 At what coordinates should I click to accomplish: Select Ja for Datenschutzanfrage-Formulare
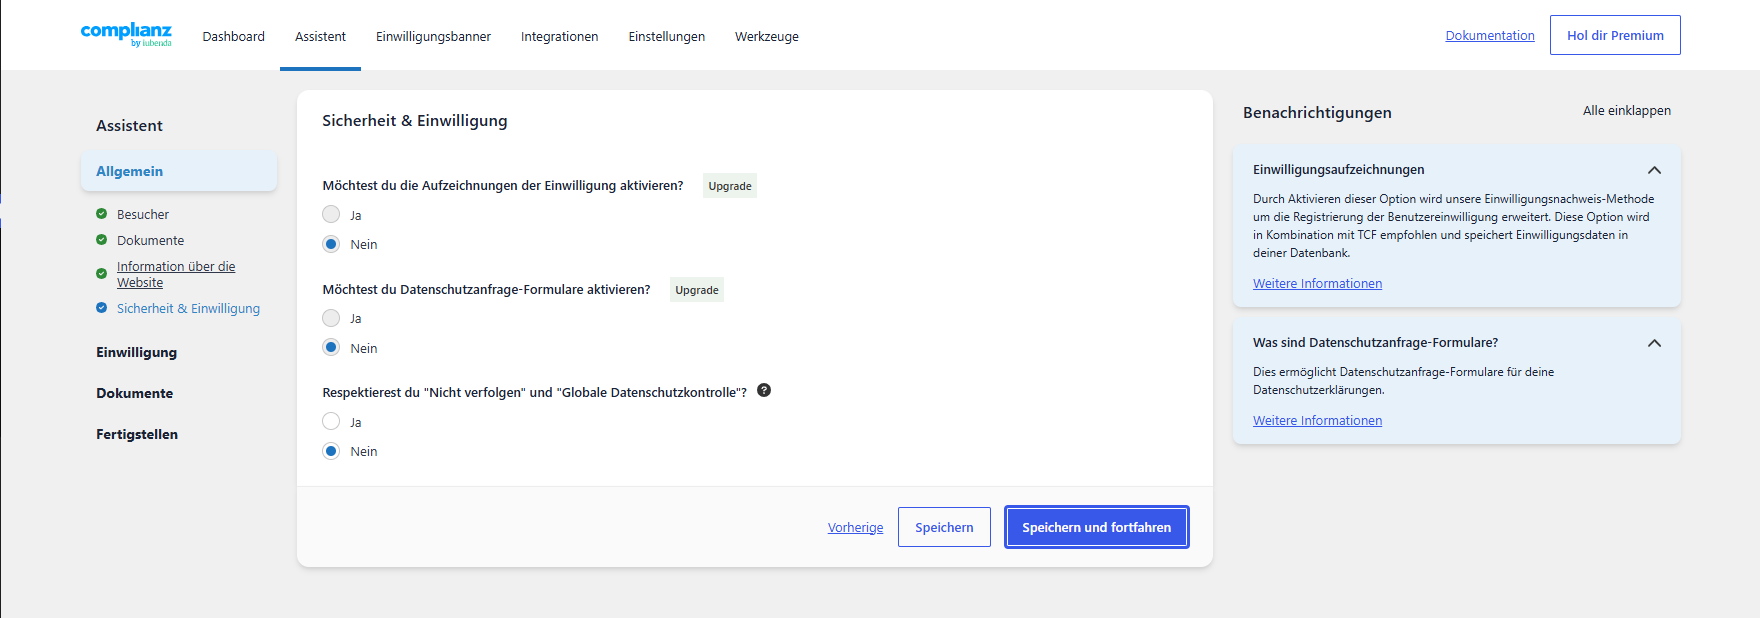click(331, 318)
